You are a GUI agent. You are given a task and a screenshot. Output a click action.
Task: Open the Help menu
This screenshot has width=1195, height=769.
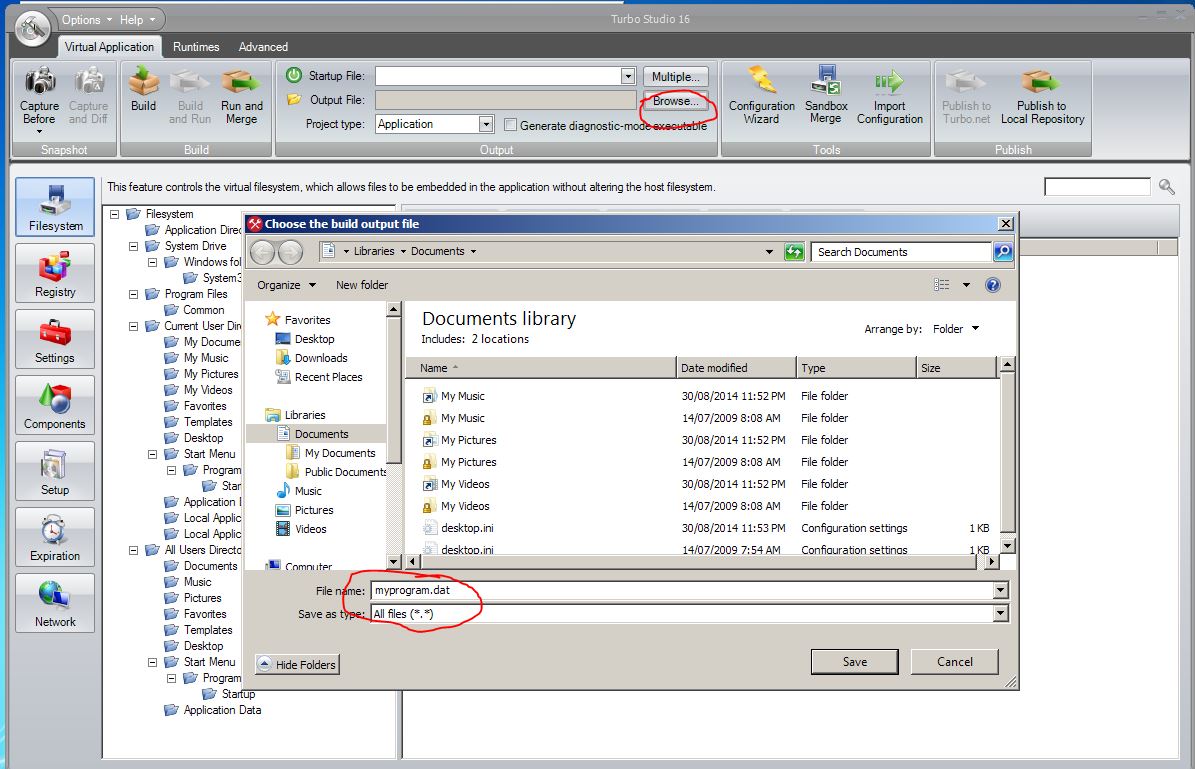tap(137, 20)
